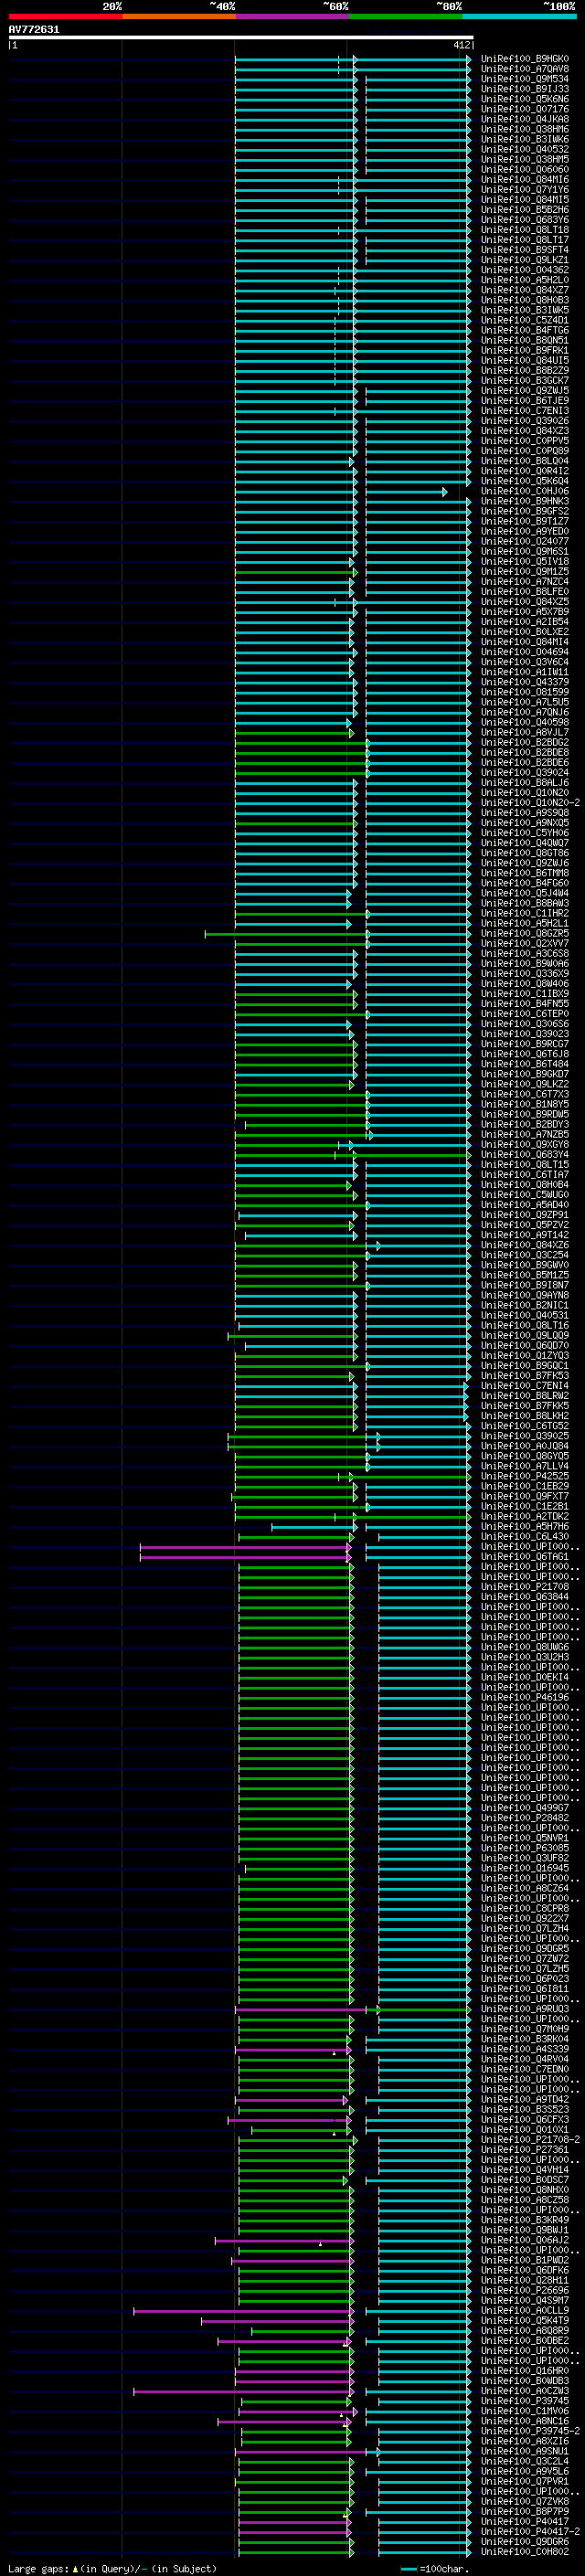
Task: Click the red ~20% identity color bar
Action: [65, 16]
